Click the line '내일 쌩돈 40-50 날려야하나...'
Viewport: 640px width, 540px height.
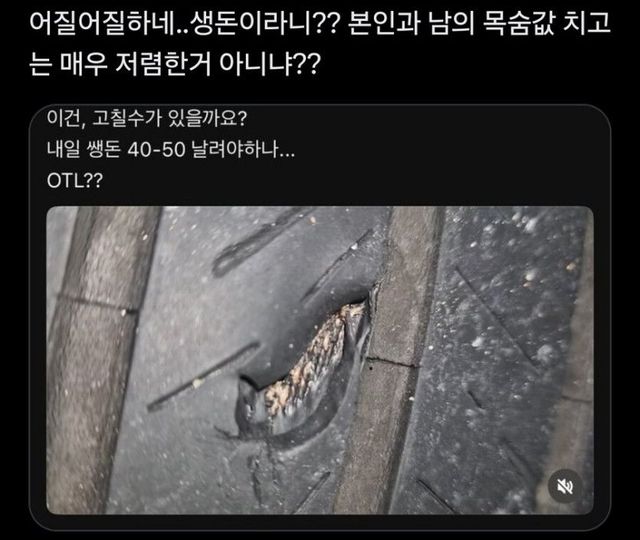(170, 150)
